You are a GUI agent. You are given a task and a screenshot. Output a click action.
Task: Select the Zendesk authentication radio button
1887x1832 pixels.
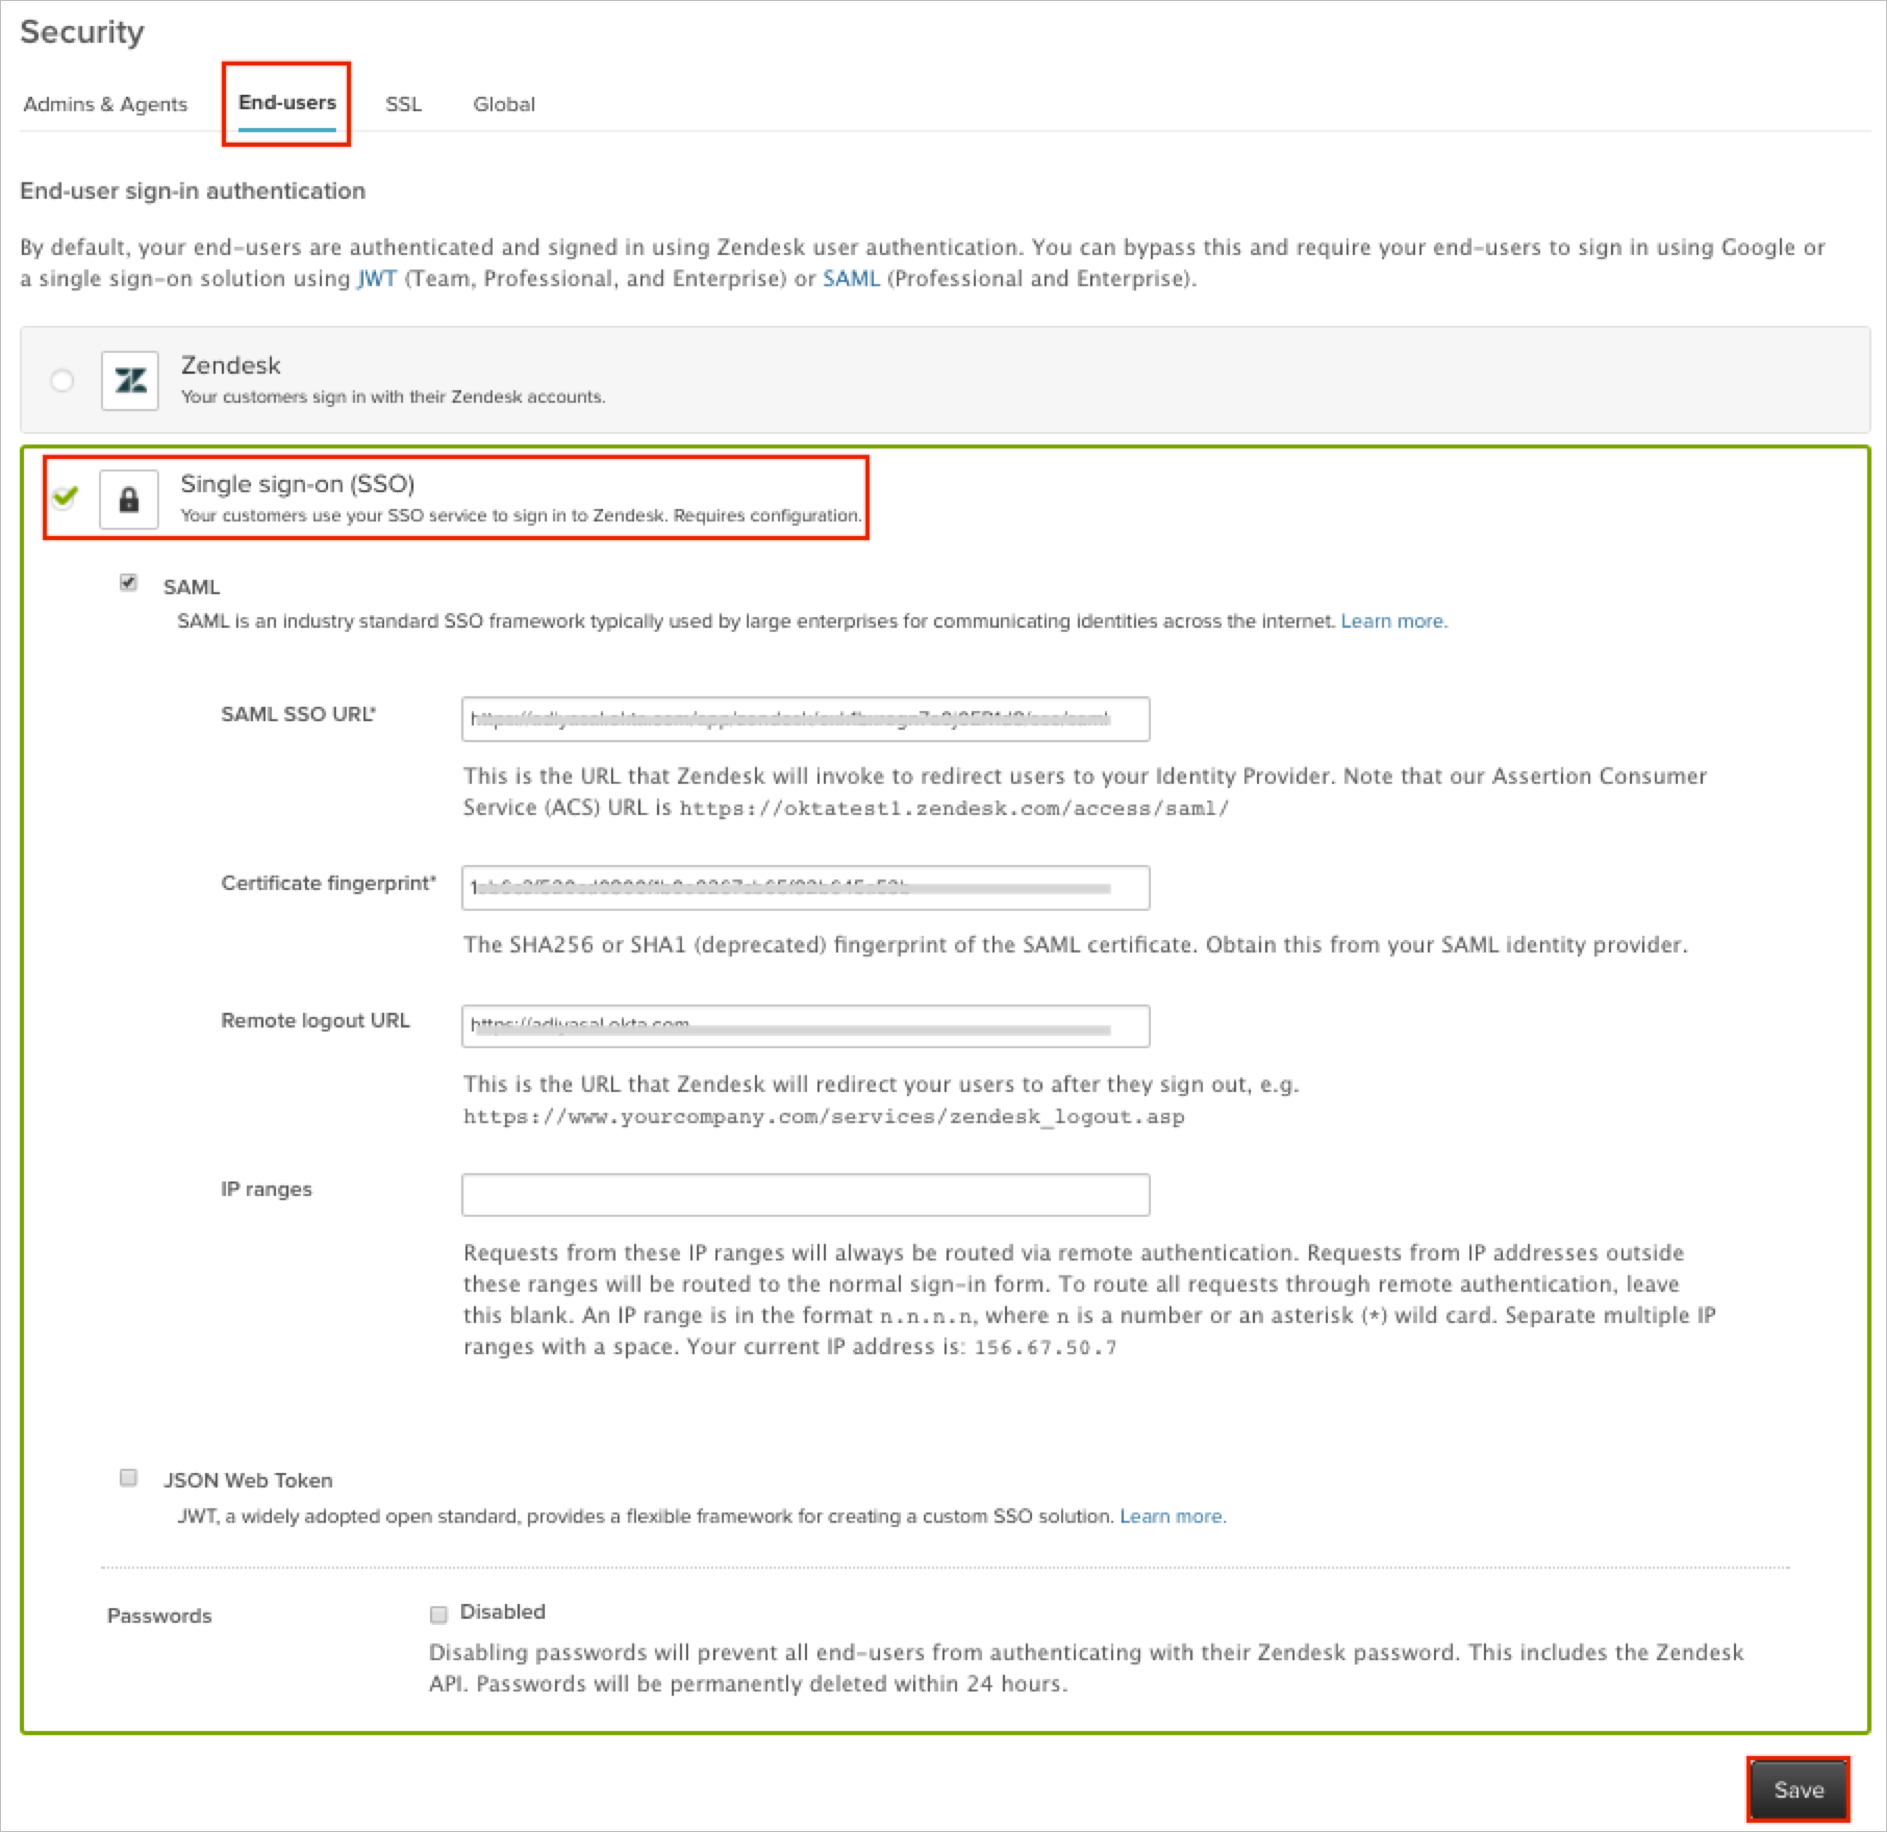[62, 381]
